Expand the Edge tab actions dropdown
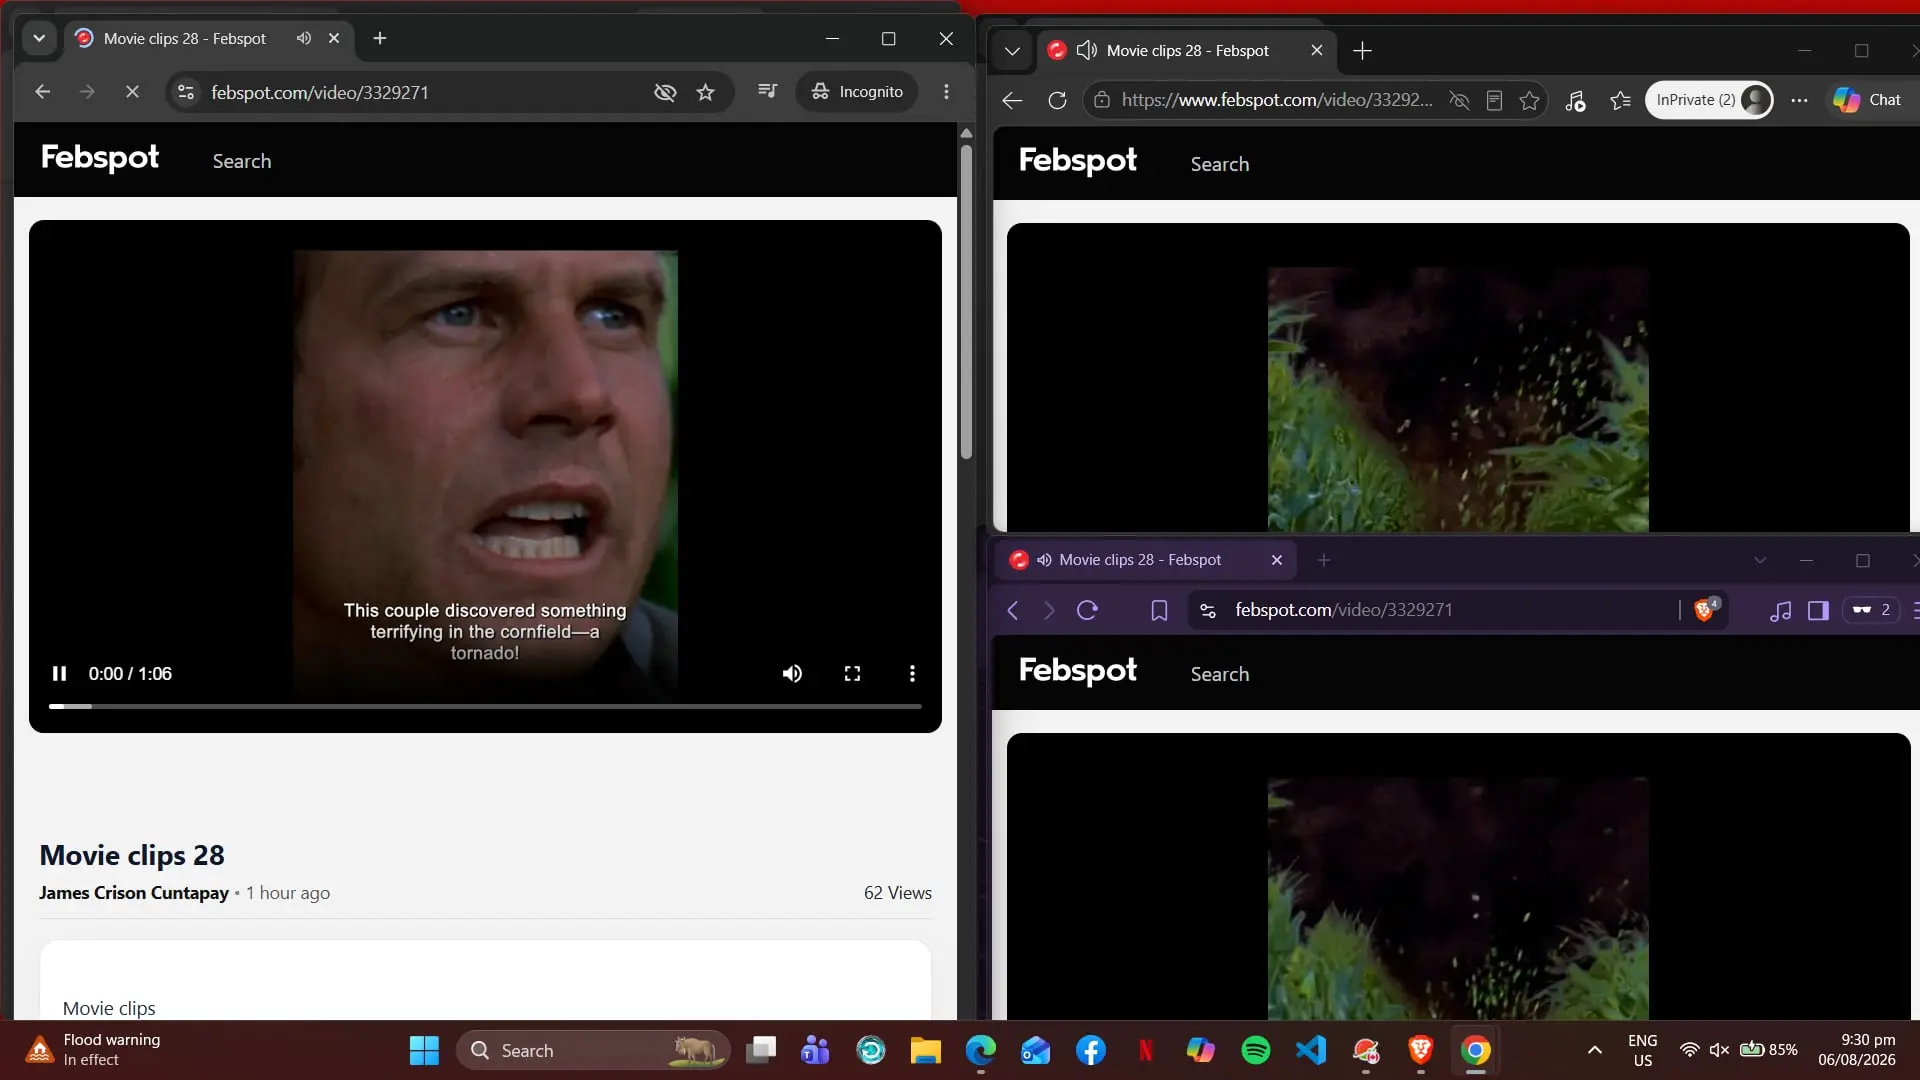 click(1012, 51)
